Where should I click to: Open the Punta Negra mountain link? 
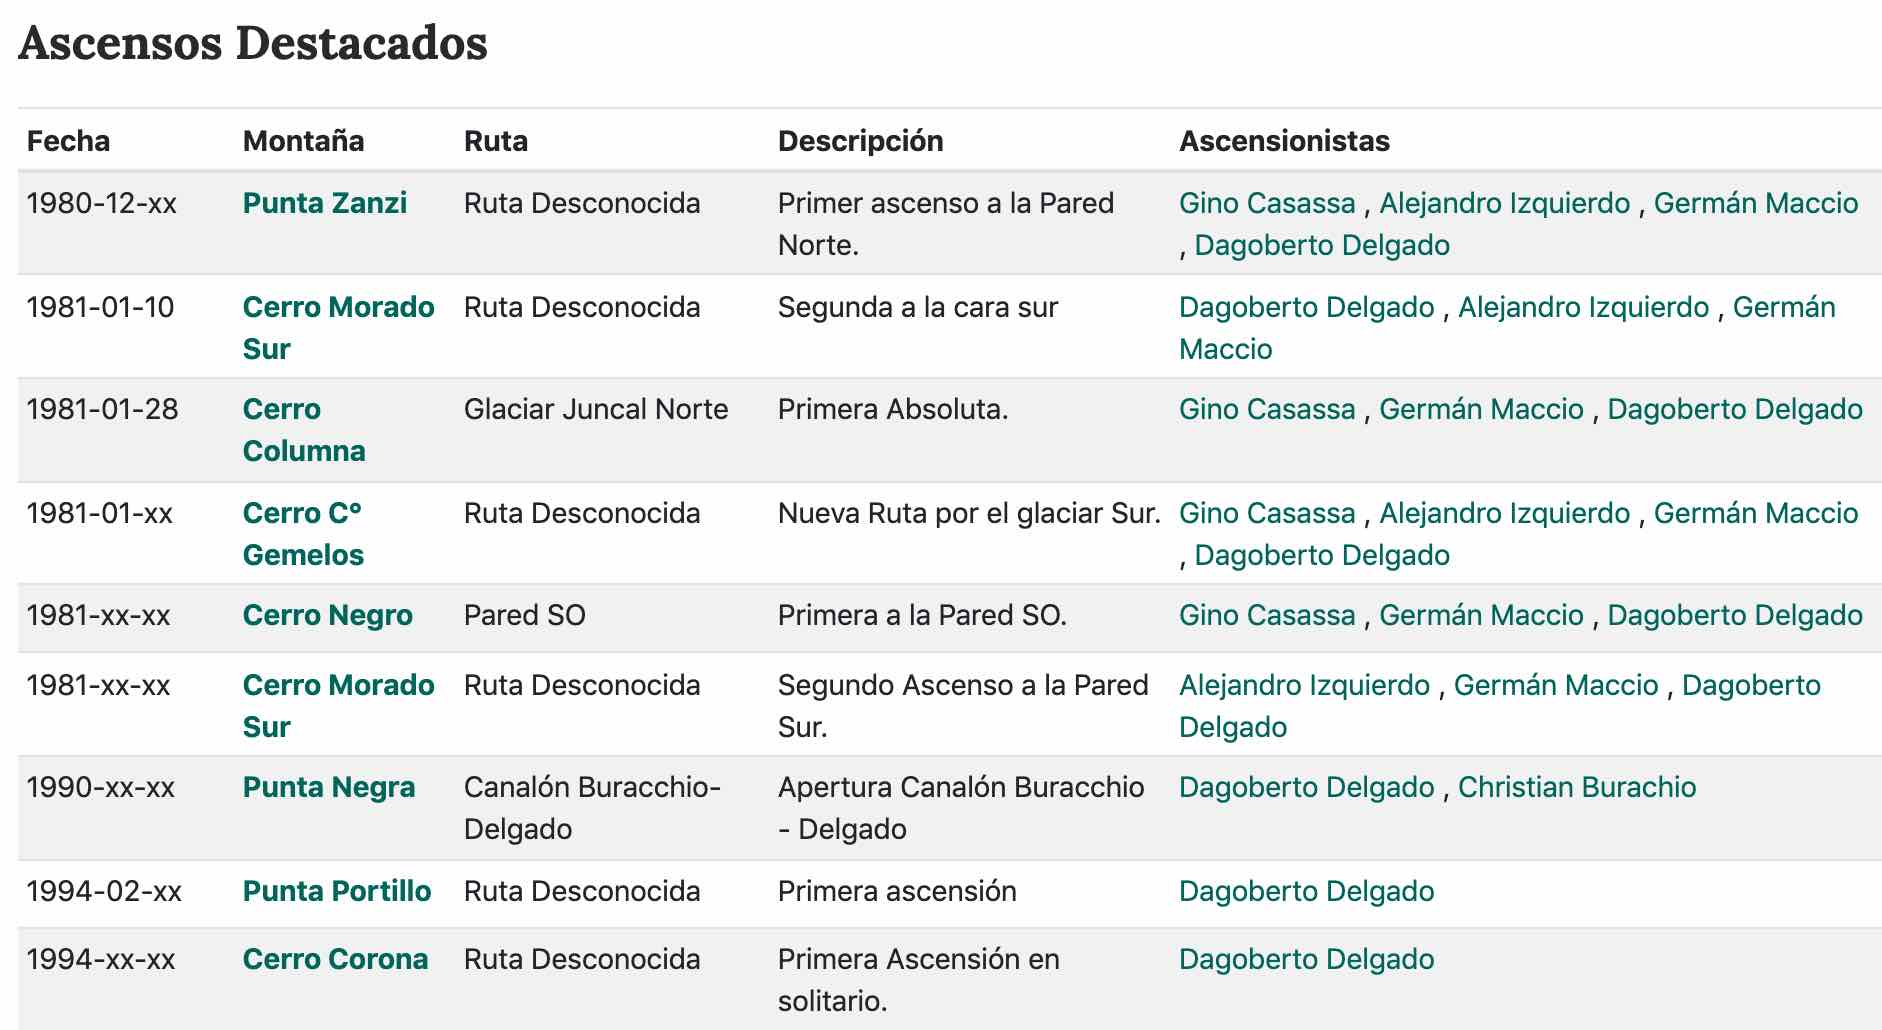point(328,787)
